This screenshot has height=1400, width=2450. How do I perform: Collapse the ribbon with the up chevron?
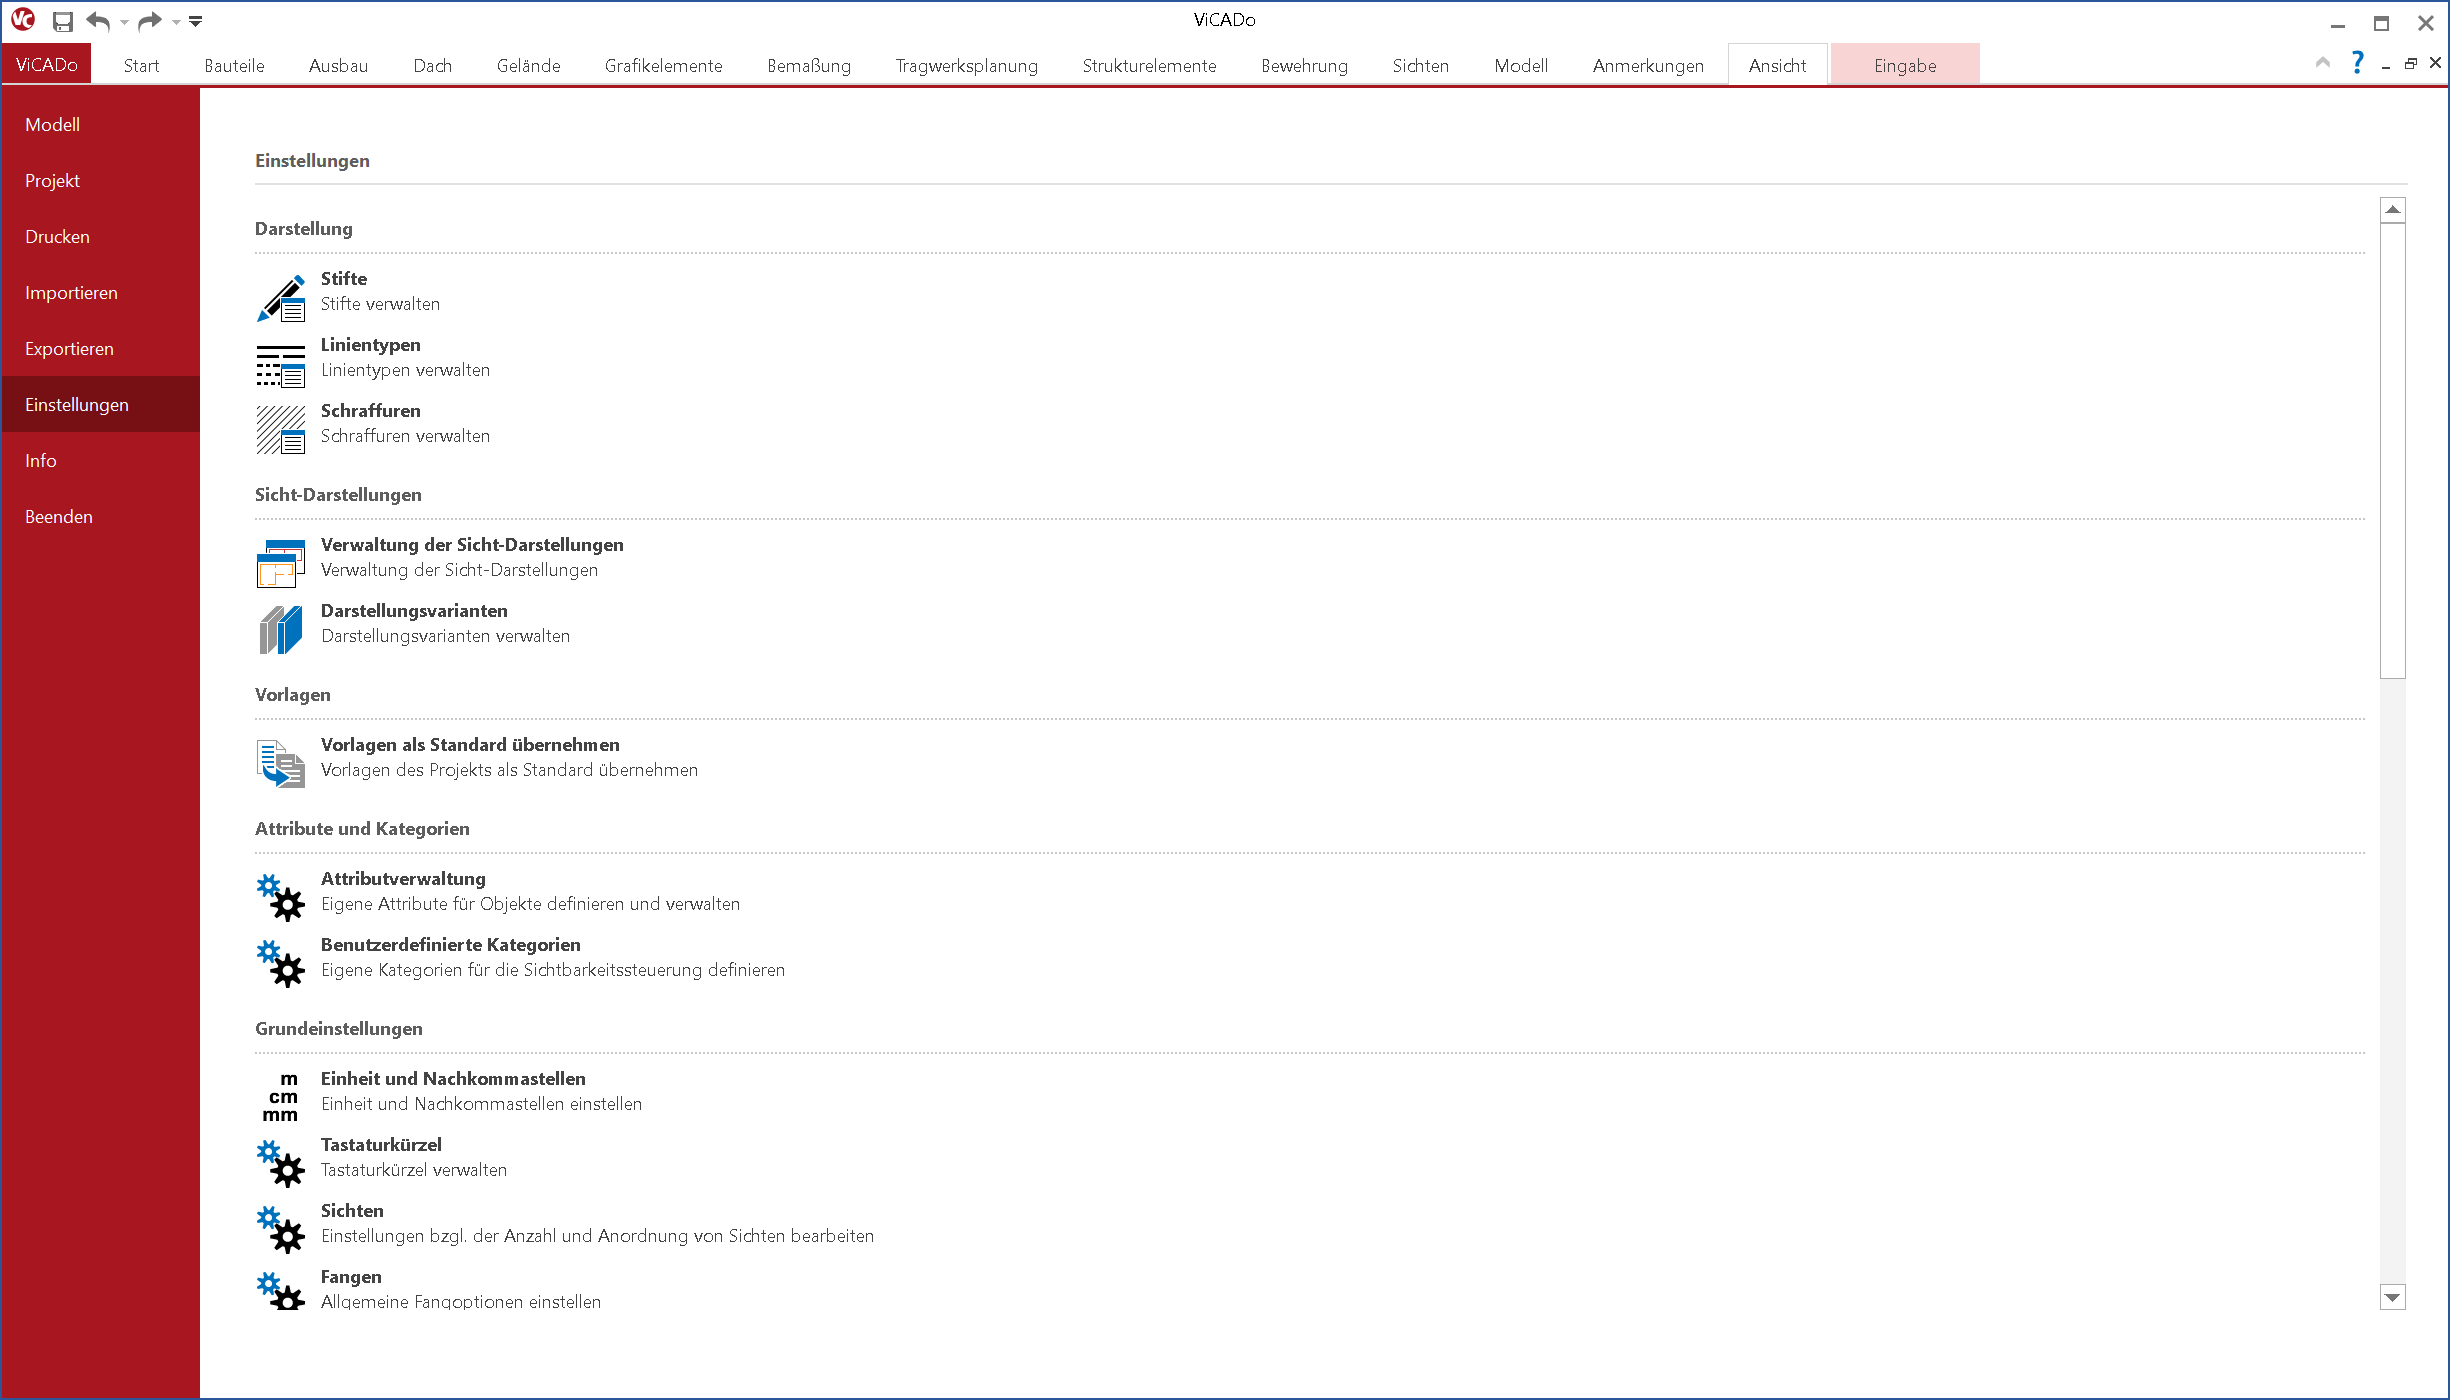(2323, 63)
